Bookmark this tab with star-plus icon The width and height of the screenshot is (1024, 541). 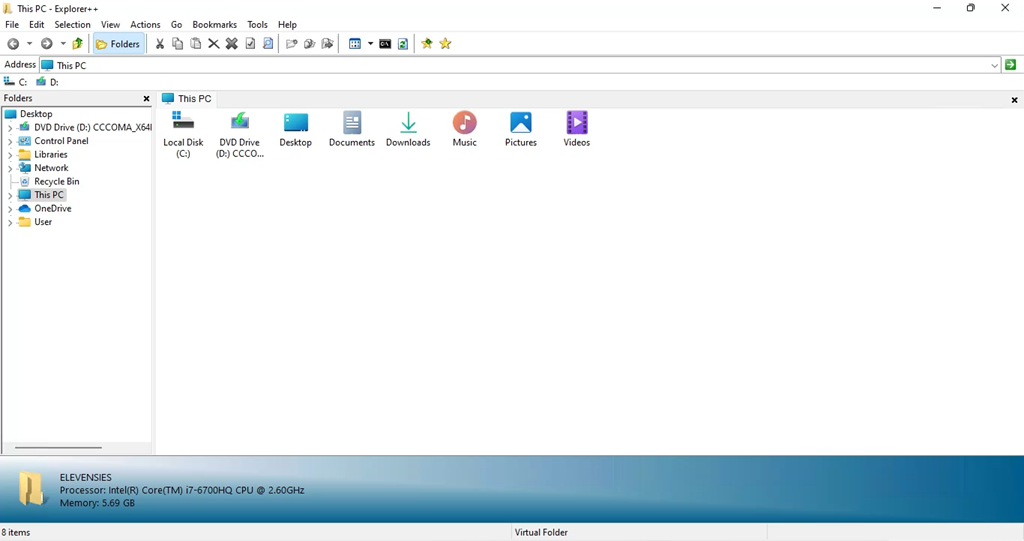(427, 44)
